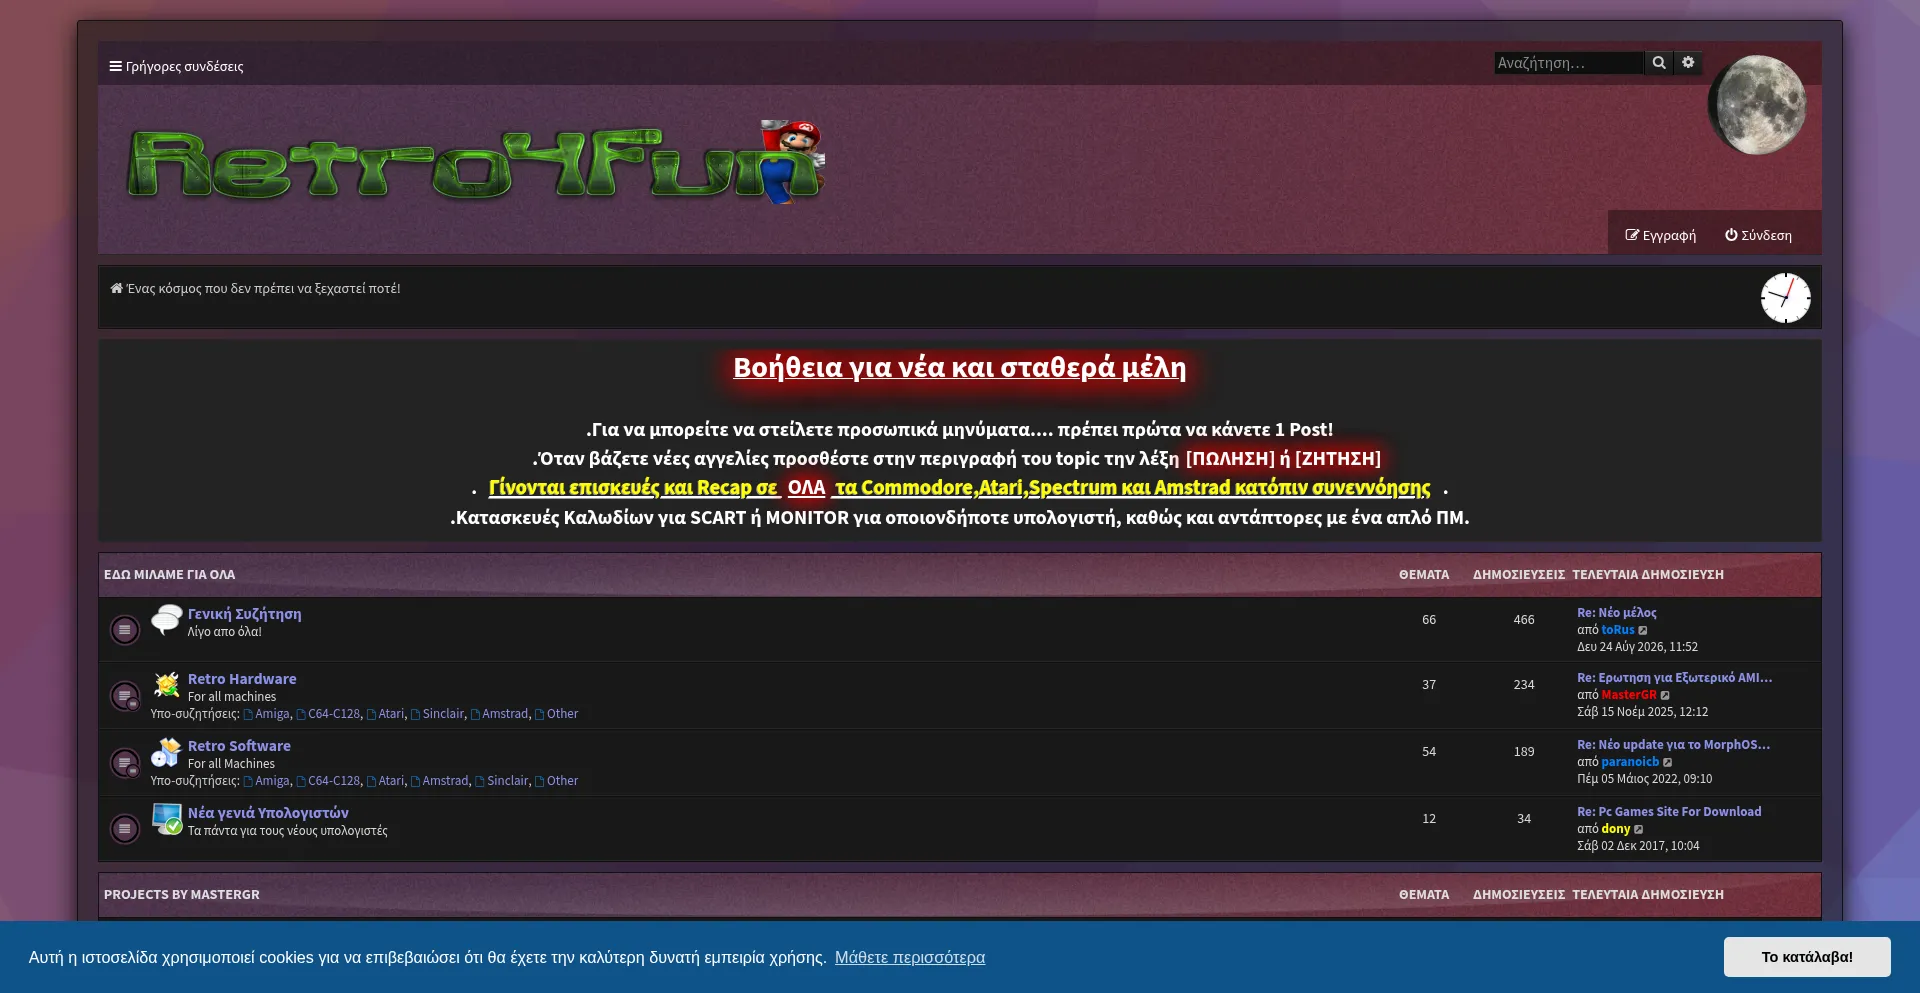Open advanced search gear icon
1920x993 pixels.
coord(1688,63)
